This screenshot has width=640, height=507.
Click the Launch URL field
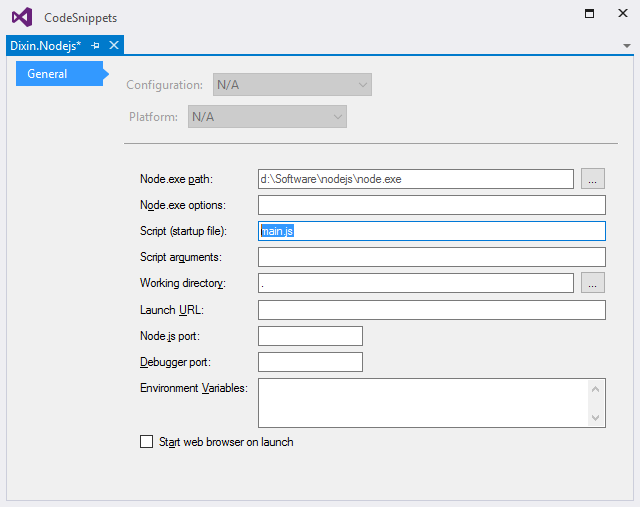pos(432,310)
